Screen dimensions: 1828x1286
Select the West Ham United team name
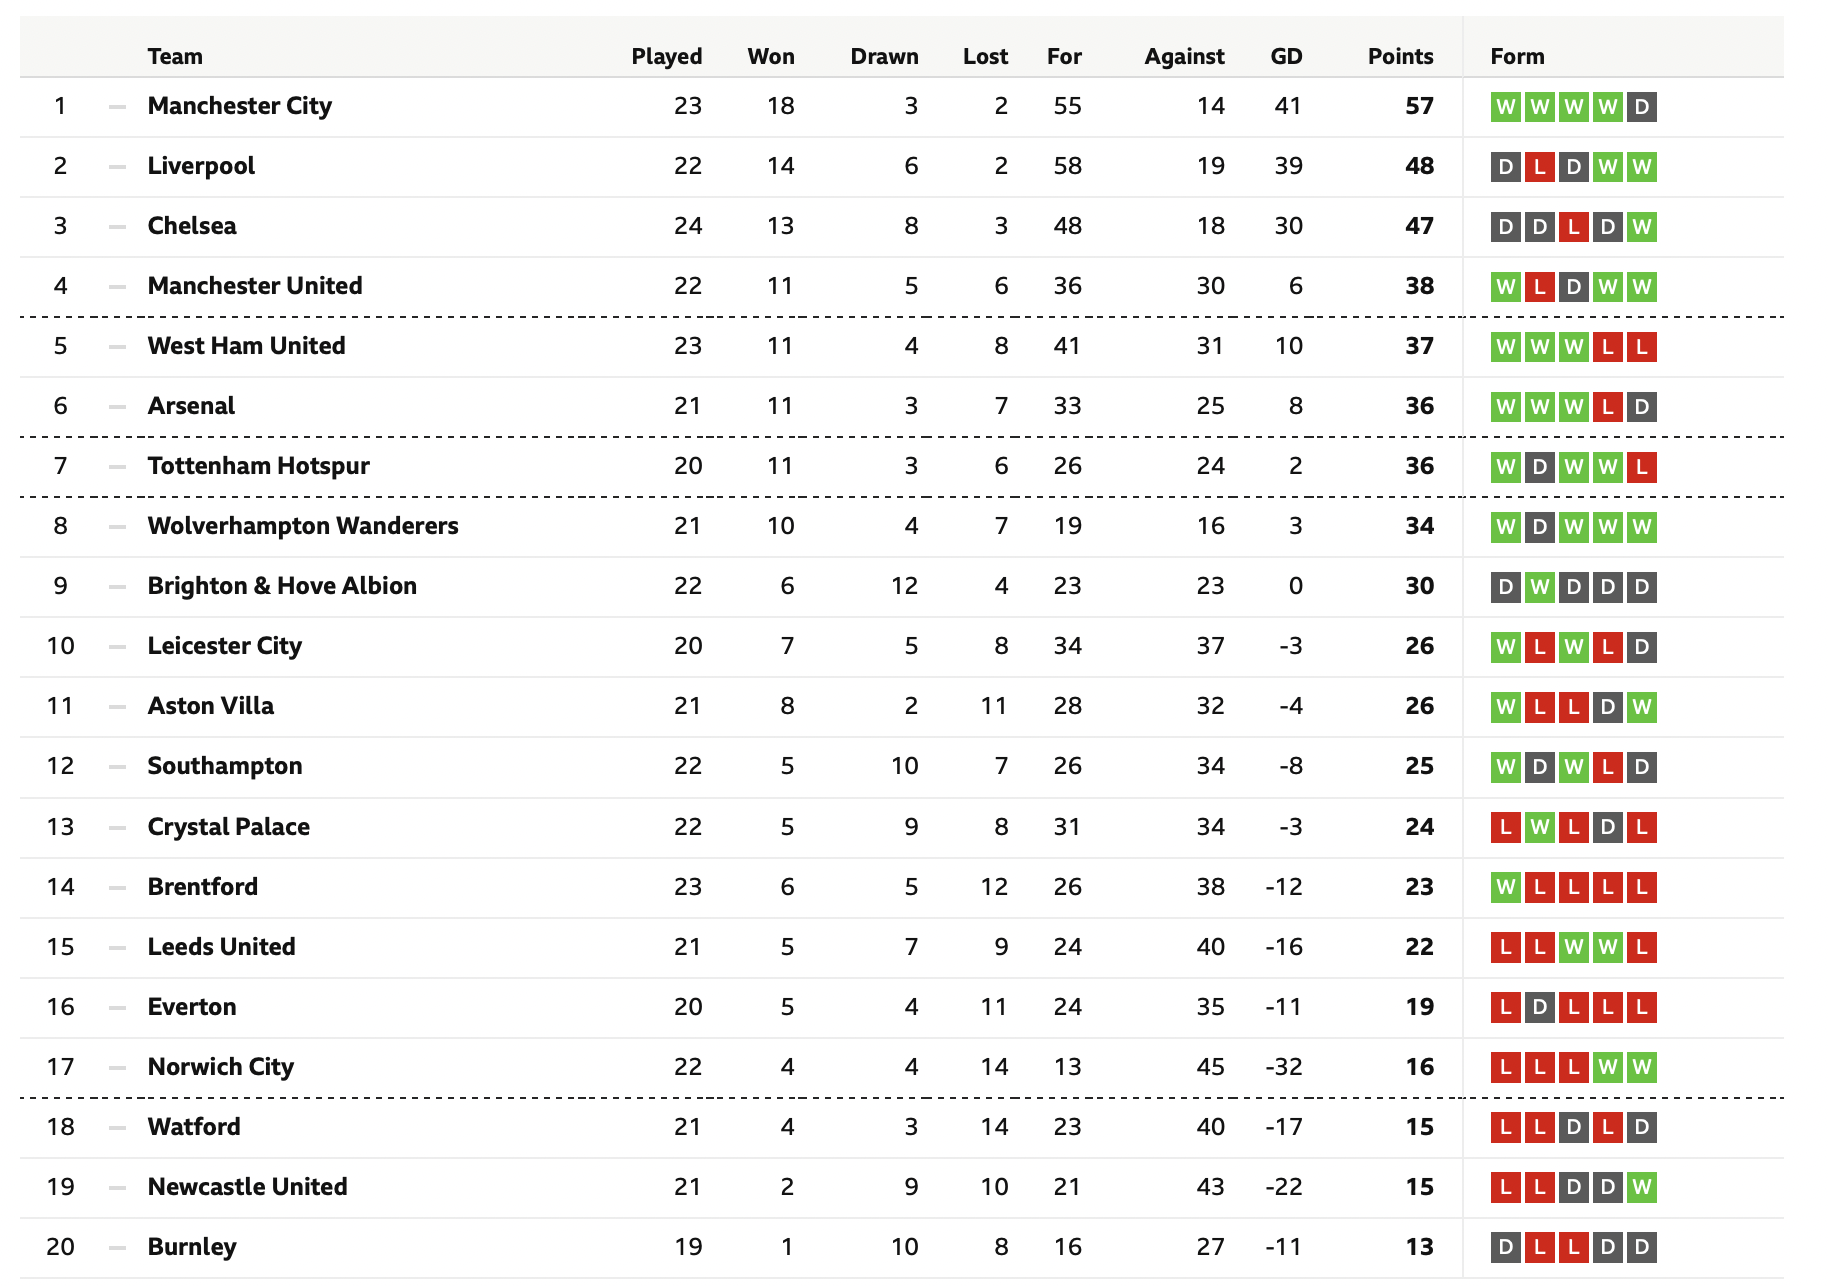point(246,346)
